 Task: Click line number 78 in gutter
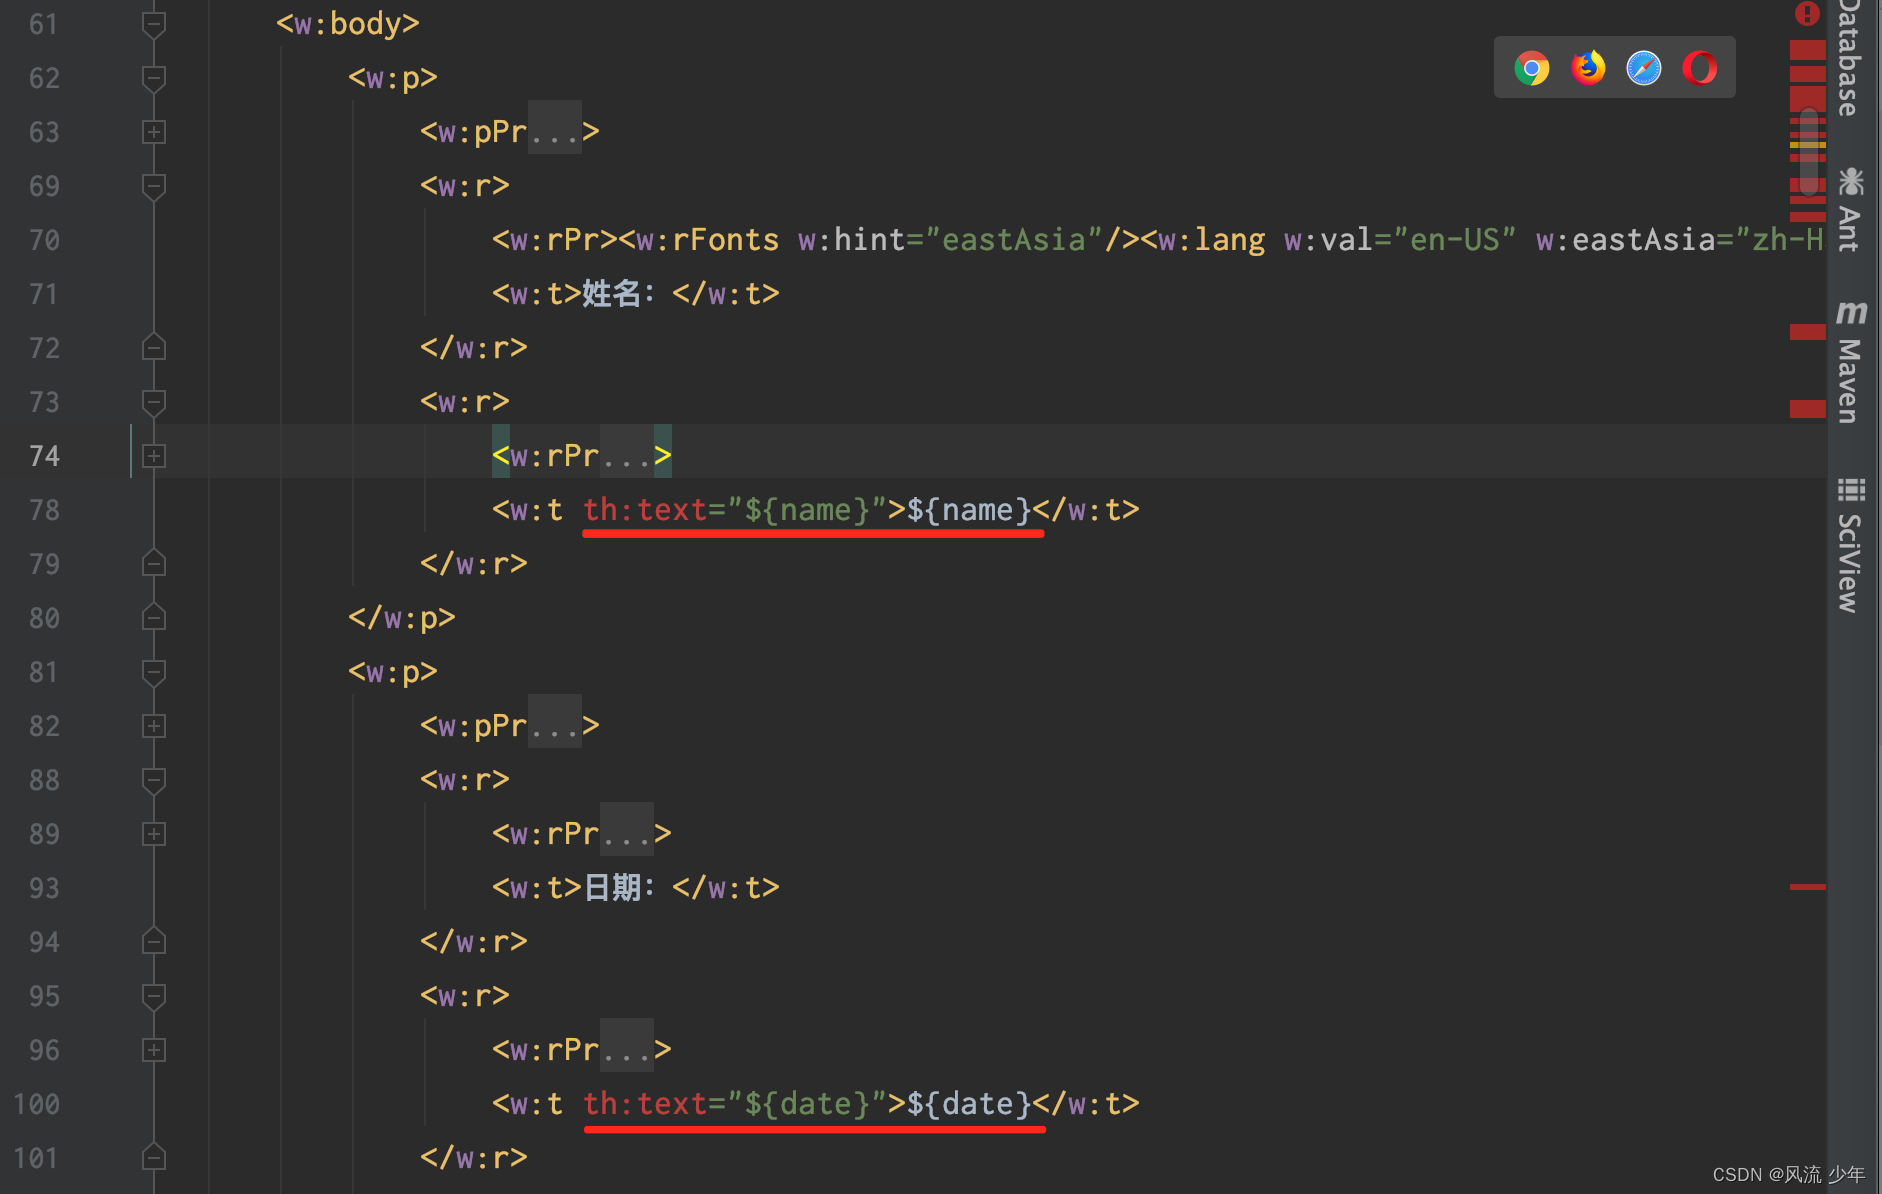tap(44, 510)
